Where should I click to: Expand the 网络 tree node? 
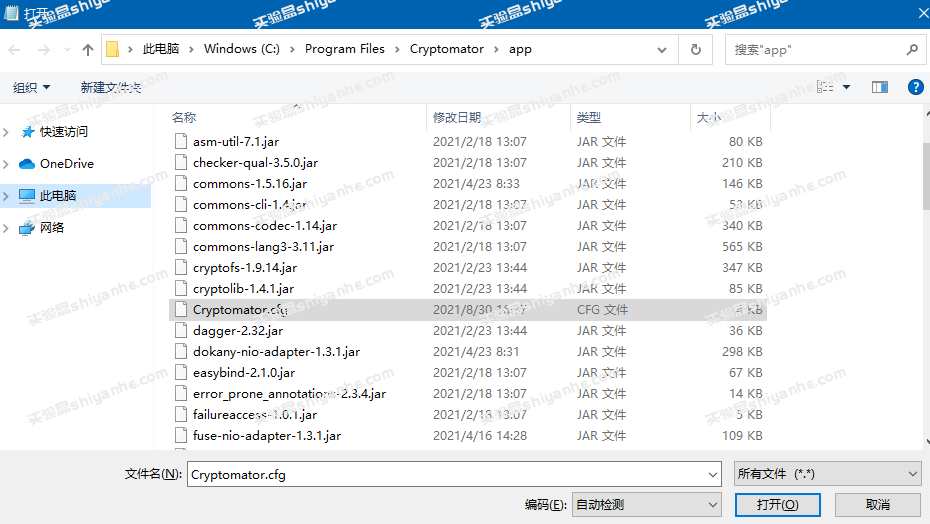coord(7,228)
